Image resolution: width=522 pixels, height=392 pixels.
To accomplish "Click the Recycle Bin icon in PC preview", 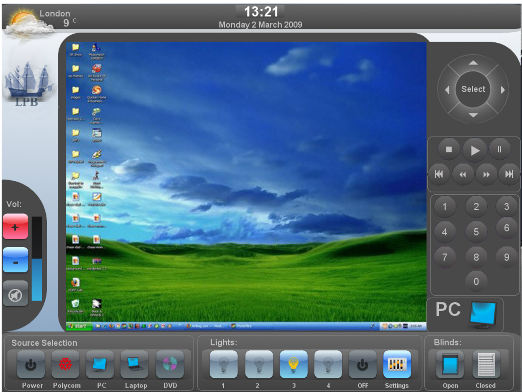I will point(76,305).
